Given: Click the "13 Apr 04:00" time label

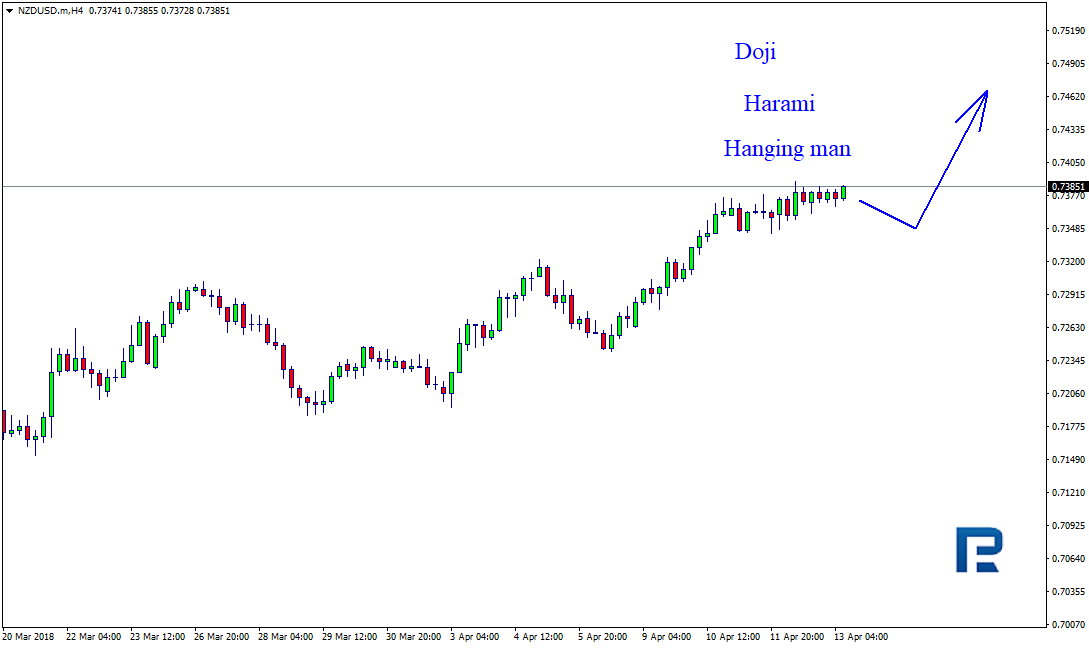Looking at the screenshot, I should pyautogui.click(x=861, y=636).
